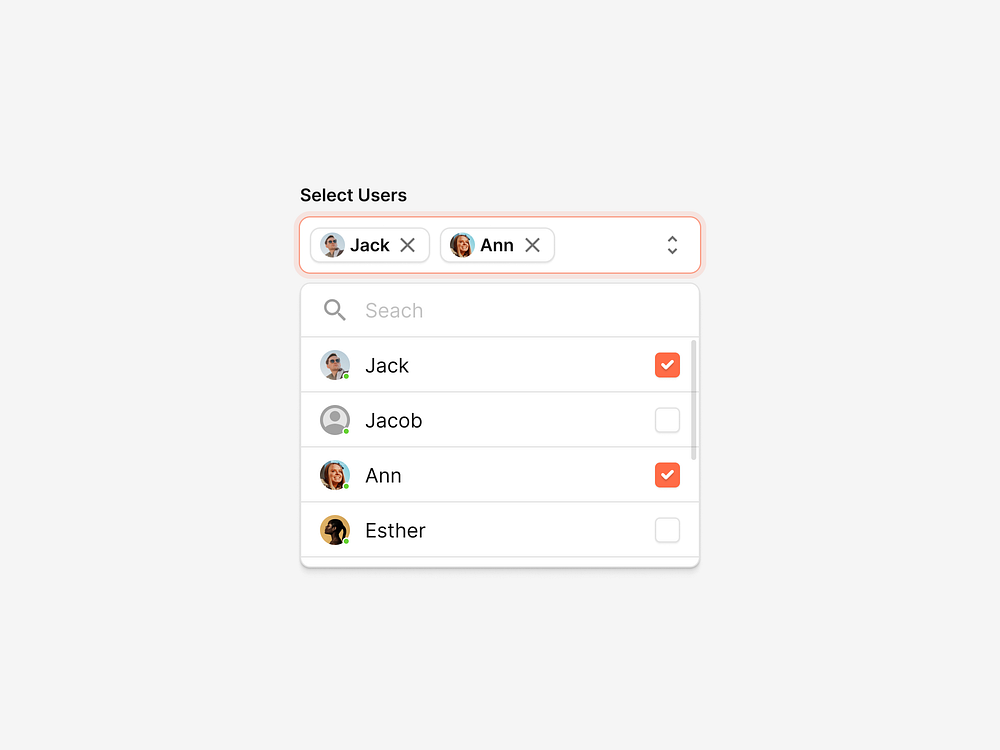Click Jack's avatar in the selected tag
1000x750 pixels.
click(x=333, y=245)
